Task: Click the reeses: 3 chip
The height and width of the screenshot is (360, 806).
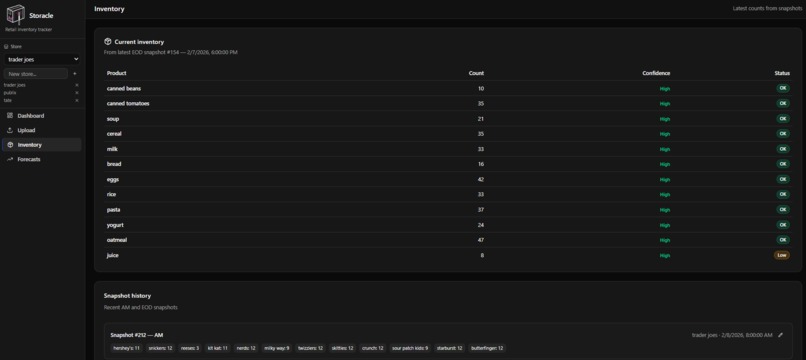Action: [x=190, y=348]
